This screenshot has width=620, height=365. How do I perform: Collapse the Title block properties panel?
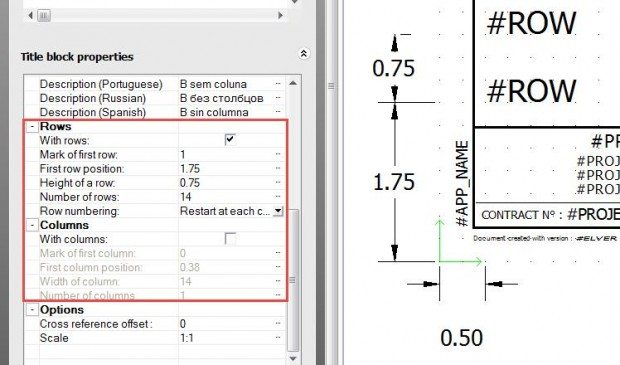(x=304, y=54)
